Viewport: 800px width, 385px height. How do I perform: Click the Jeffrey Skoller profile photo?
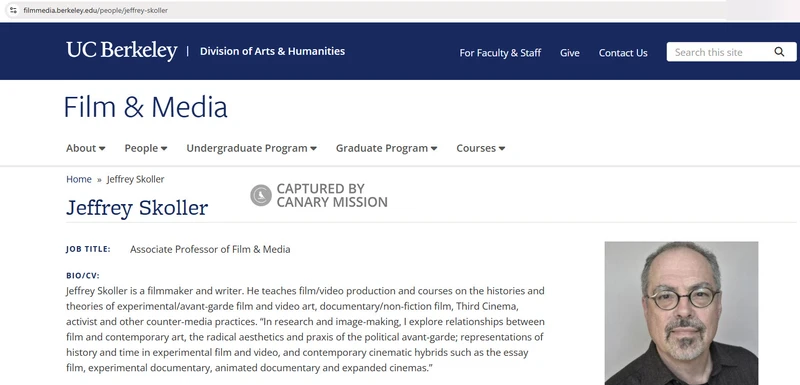pos(681,313)
